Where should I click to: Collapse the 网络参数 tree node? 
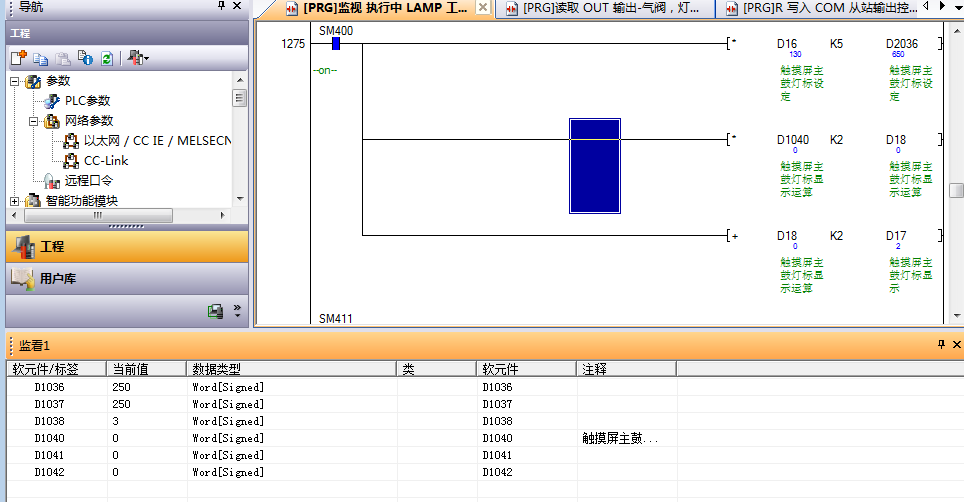(33, 121)
